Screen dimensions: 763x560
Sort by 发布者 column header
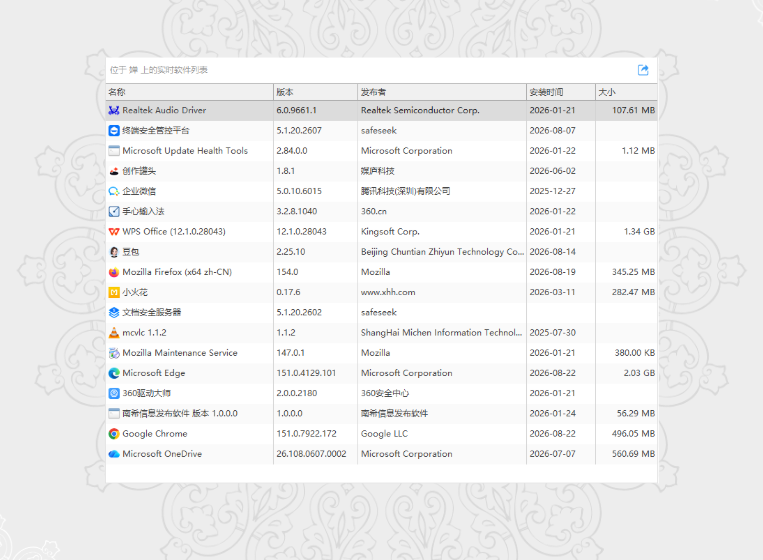(x=442, y=92)
